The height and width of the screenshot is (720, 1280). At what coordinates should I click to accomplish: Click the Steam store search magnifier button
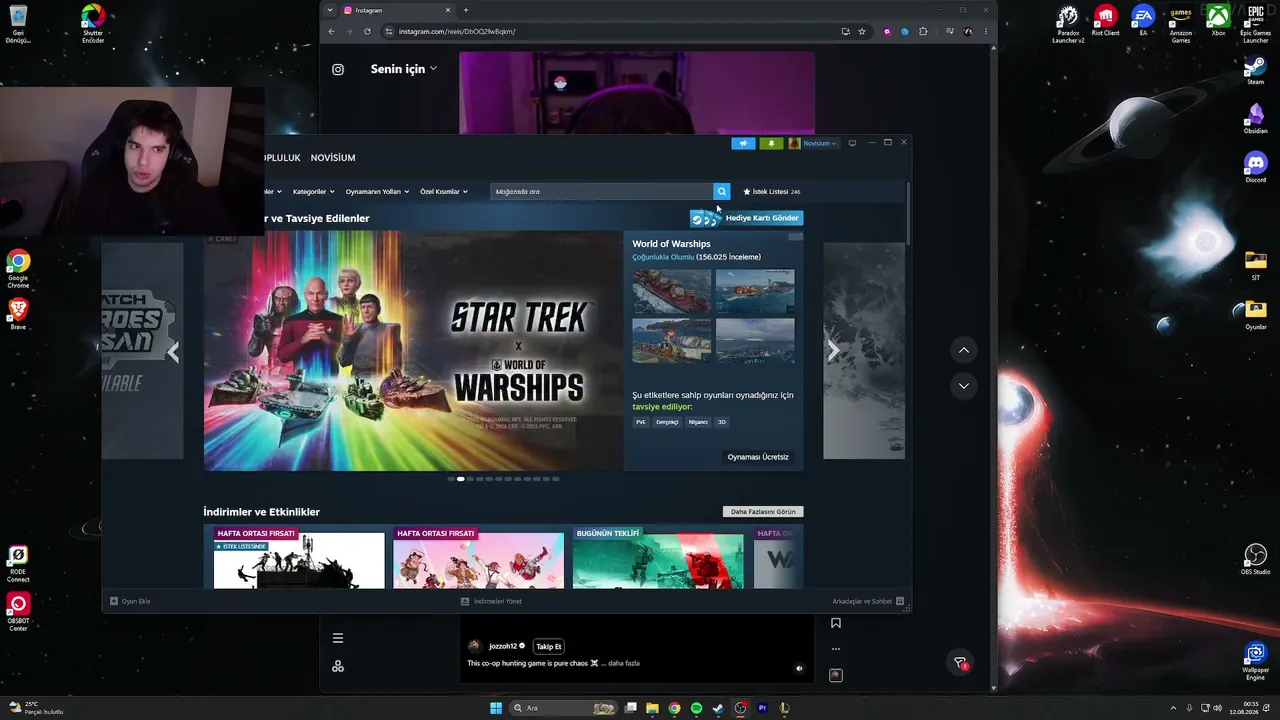coord(721,191)
